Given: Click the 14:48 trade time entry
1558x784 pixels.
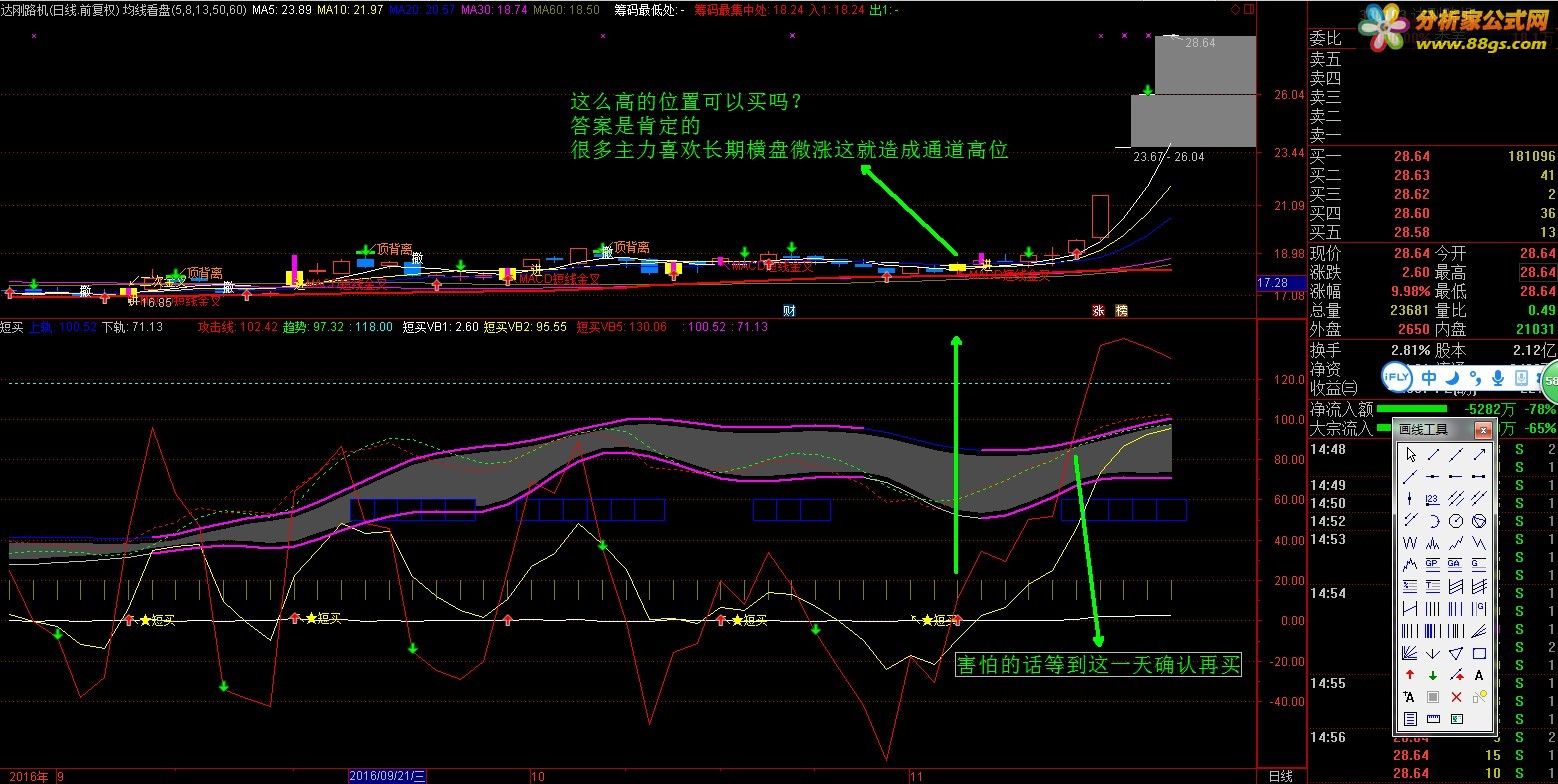Looking at the screenshot, I should 1328,449.
